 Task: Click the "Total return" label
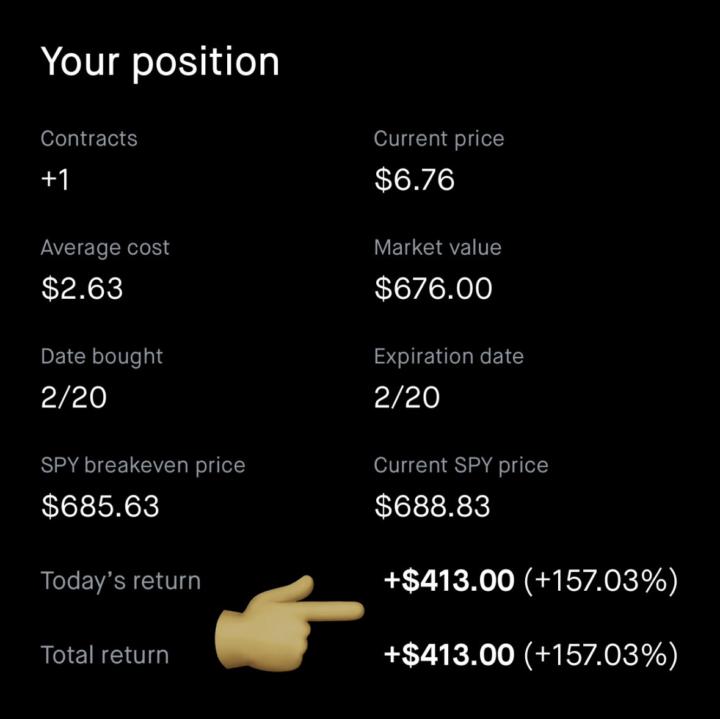(x=104, y=656)
